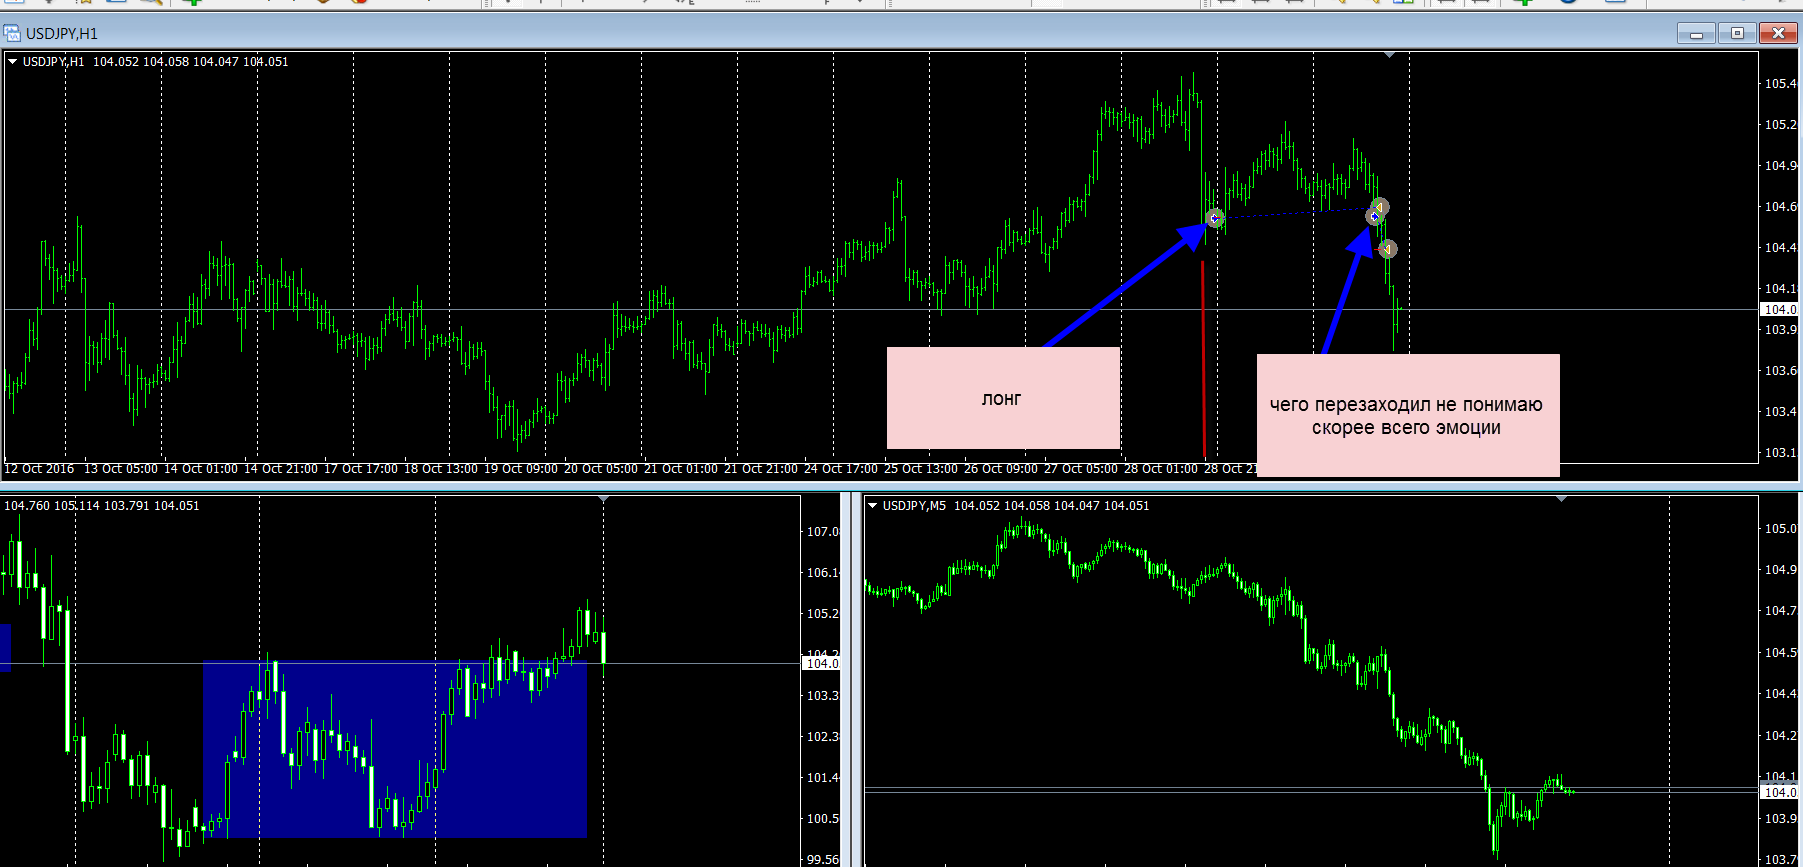Minimize the USDJPY,H1 chart window
Screen dimensions: 1803x867
[x=1696, y=33]
